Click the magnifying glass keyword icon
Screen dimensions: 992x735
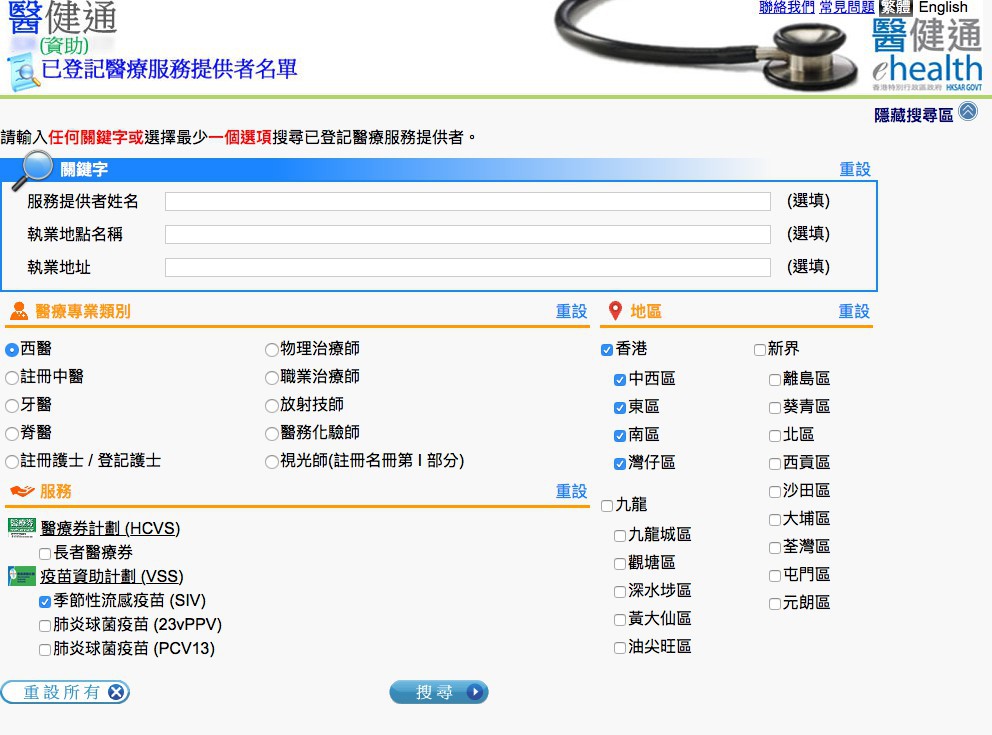(35, 169)
